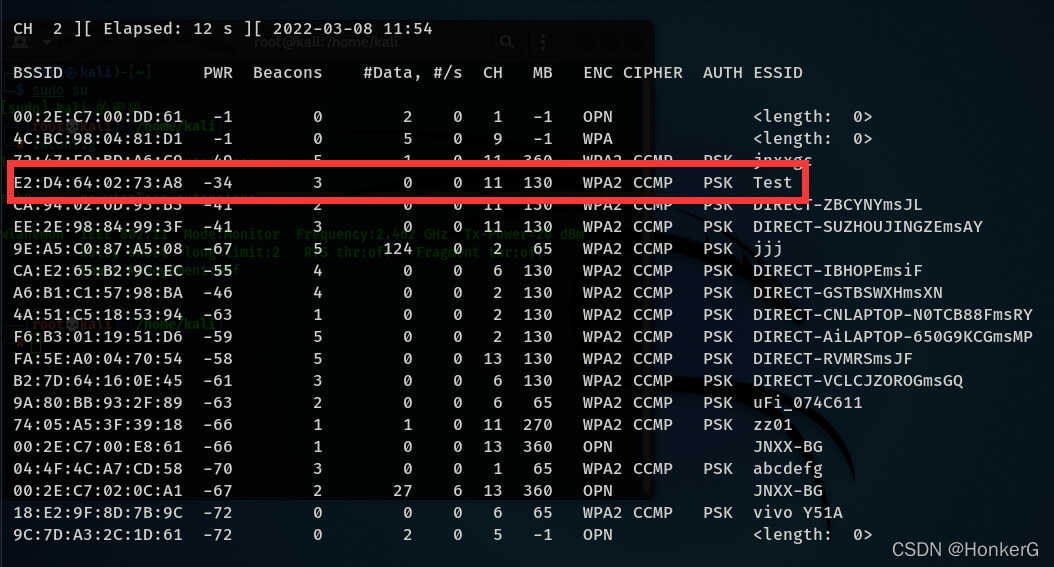Select ESSID DIRECT-IBHOPEmsiF

(x=838, y=271)
